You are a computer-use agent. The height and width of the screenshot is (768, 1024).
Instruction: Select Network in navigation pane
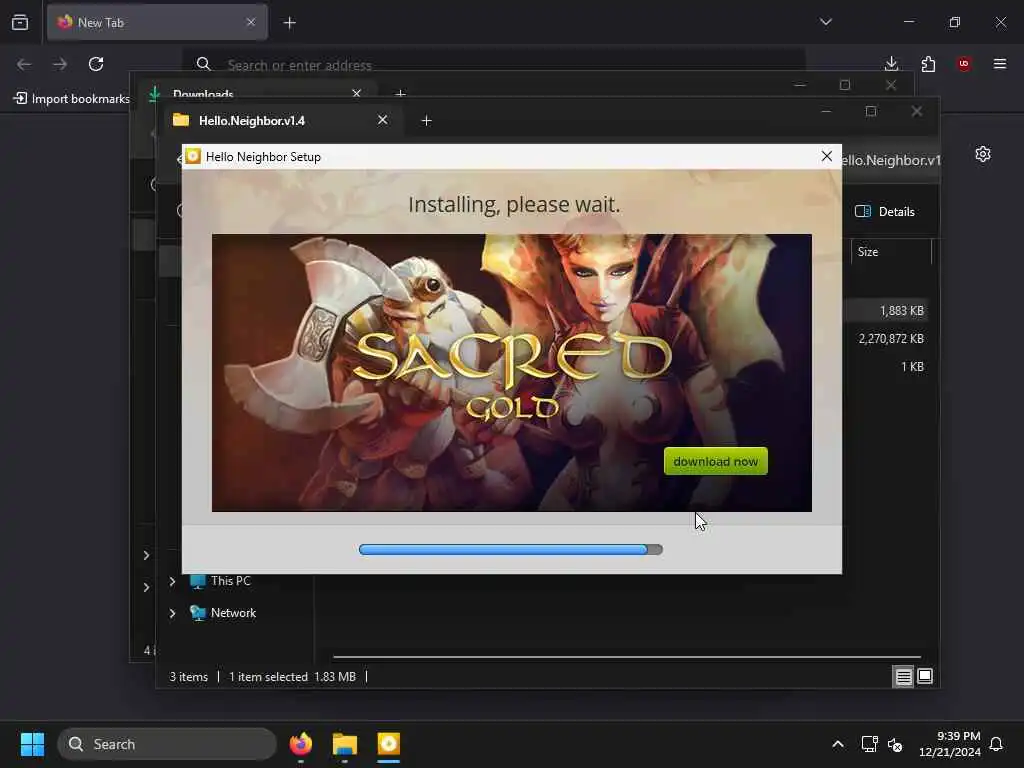[232, 613]
